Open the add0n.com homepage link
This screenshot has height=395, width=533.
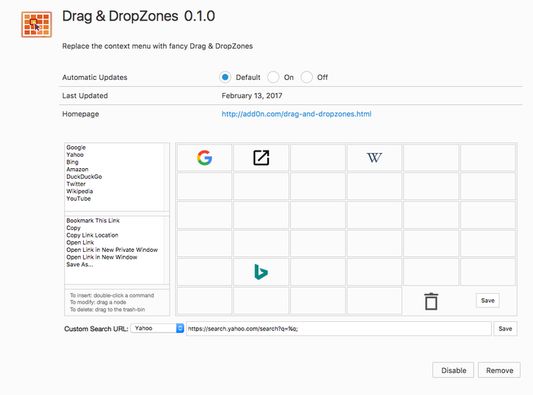click(296, 114)
